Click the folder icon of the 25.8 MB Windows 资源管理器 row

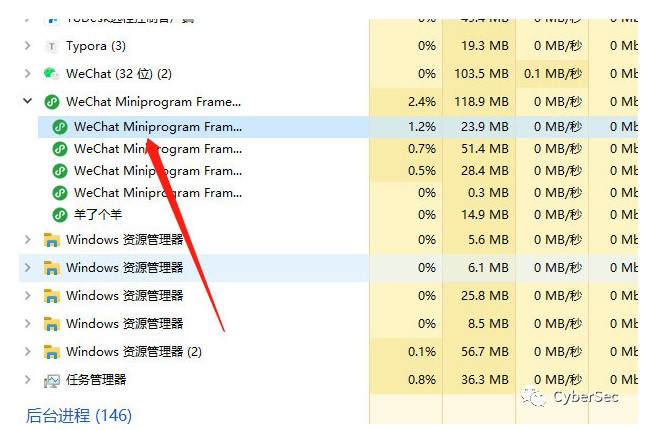point(51,296)
